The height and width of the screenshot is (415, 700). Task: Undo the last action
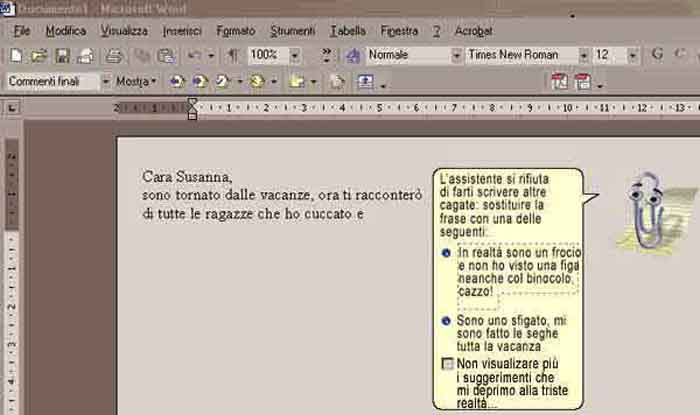(x=194, y=55)
